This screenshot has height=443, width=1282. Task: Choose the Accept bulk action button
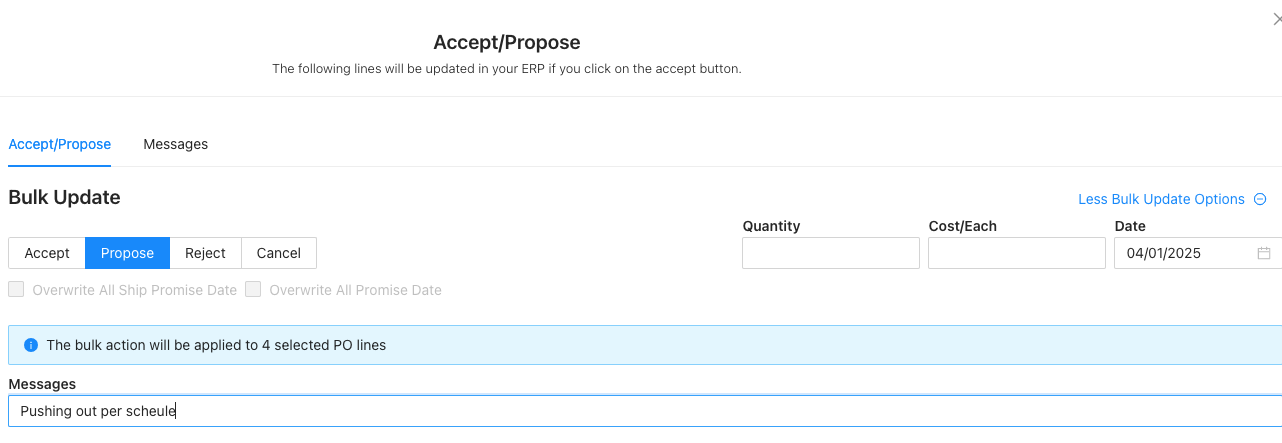pos(47,253)
